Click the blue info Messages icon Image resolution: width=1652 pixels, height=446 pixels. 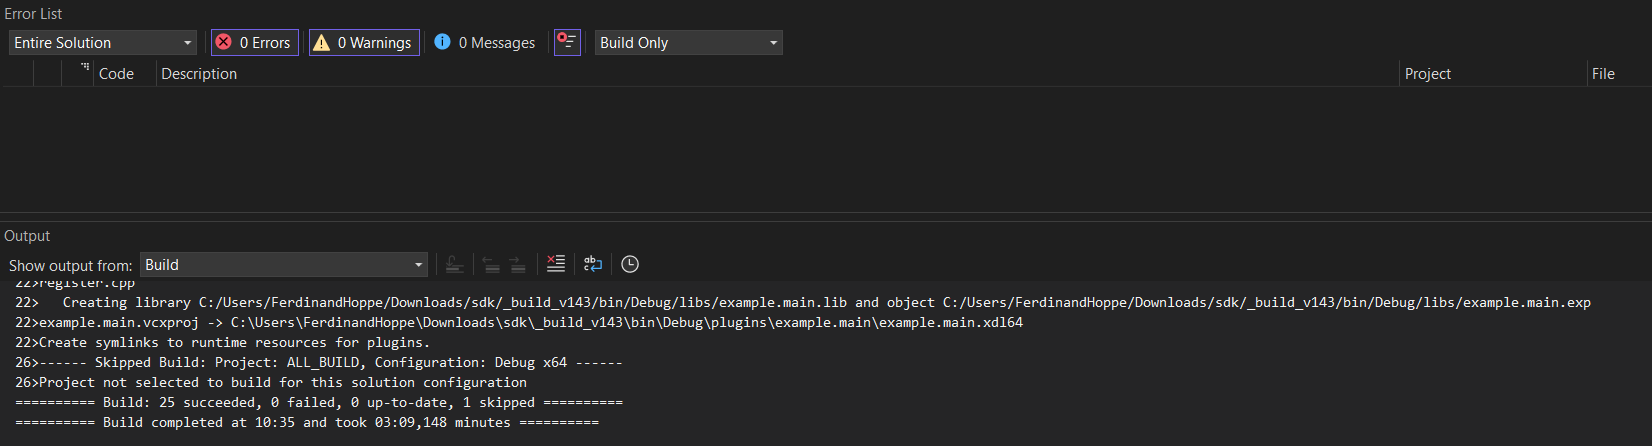[x=442, y=42]
